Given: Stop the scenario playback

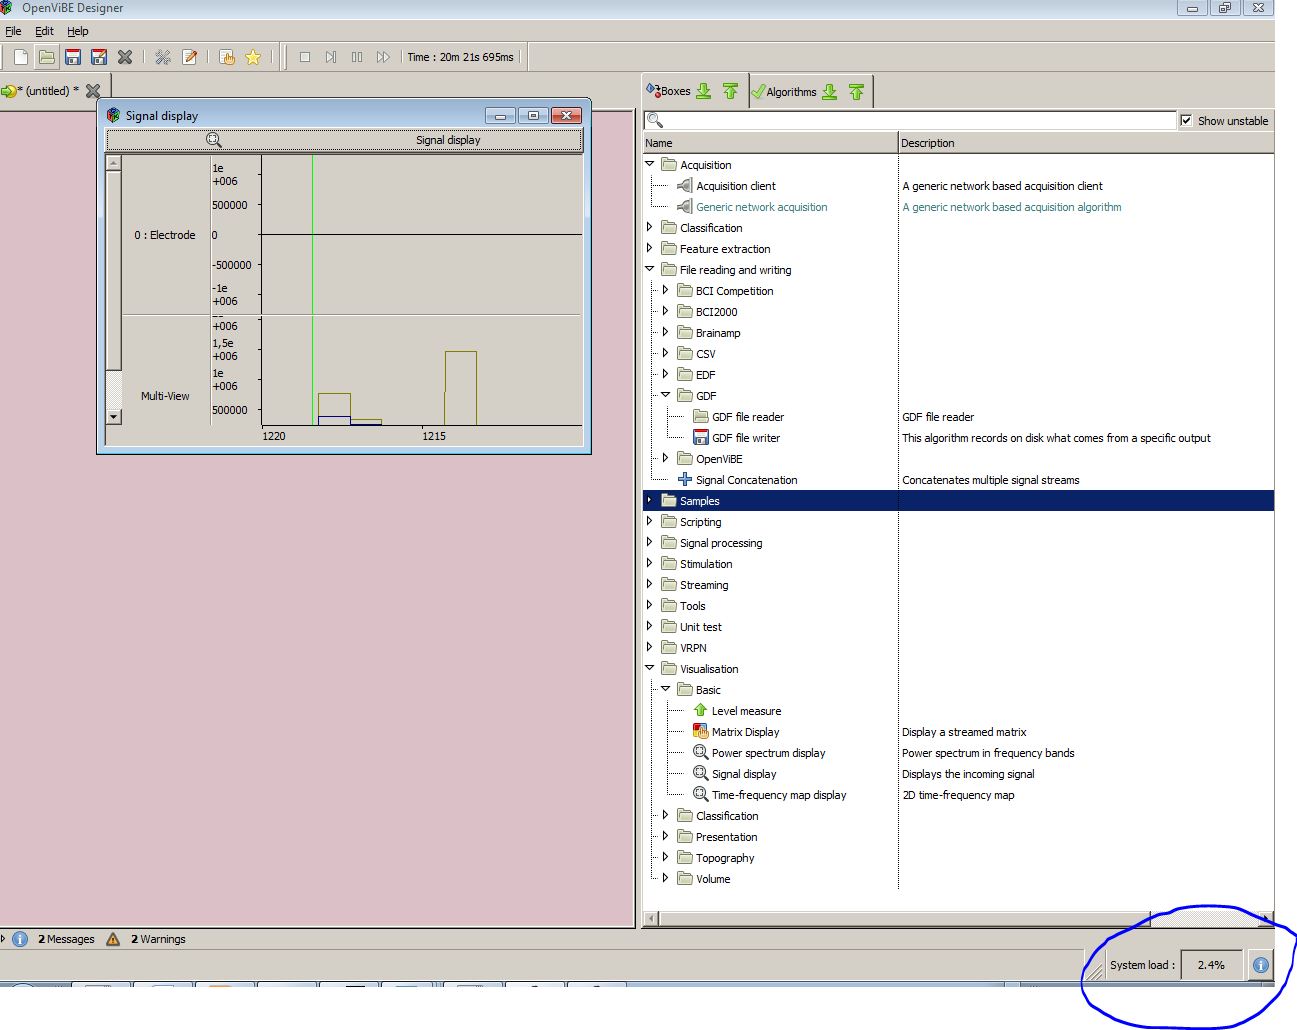Looking at the screenshot, I should pos(305,57).
